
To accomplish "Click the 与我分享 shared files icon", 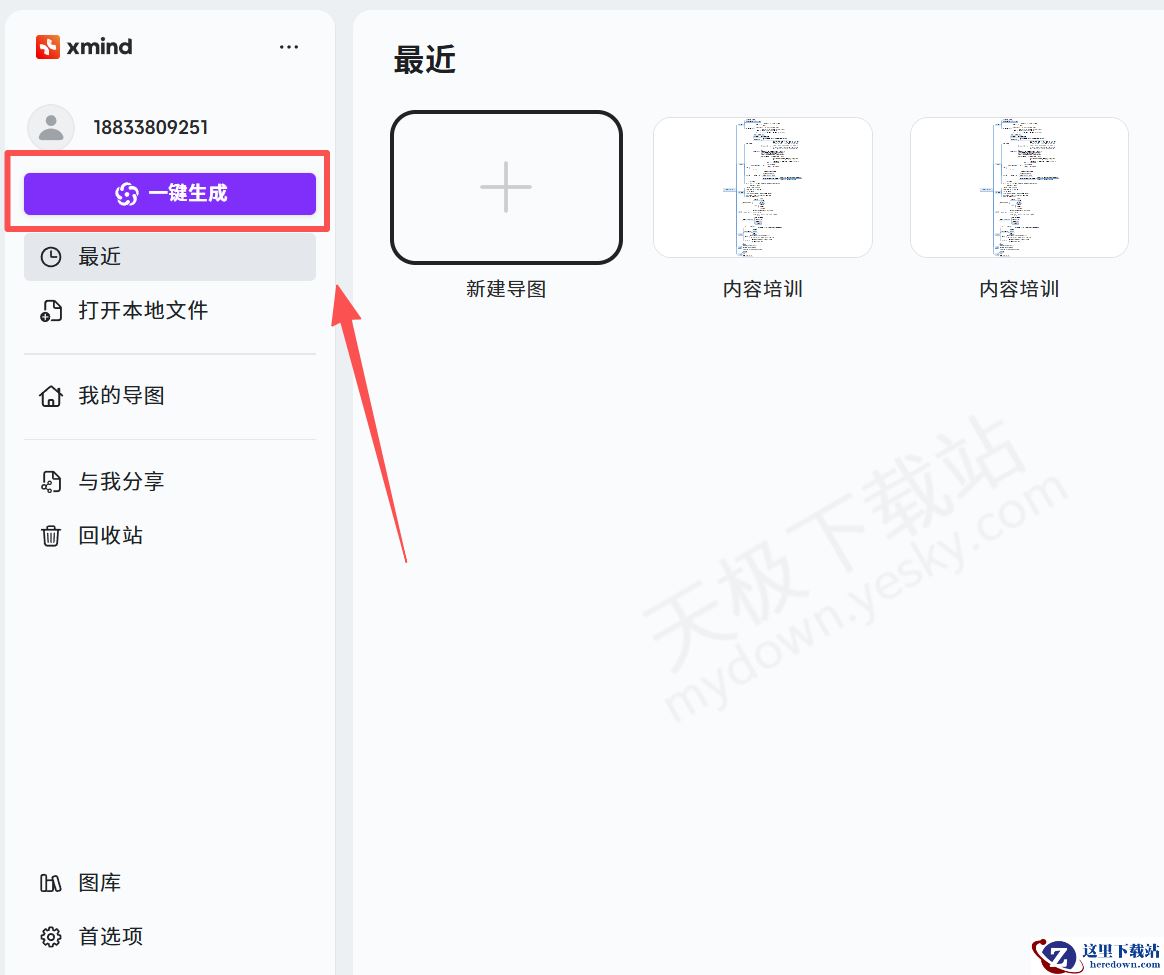I will 50,481.
